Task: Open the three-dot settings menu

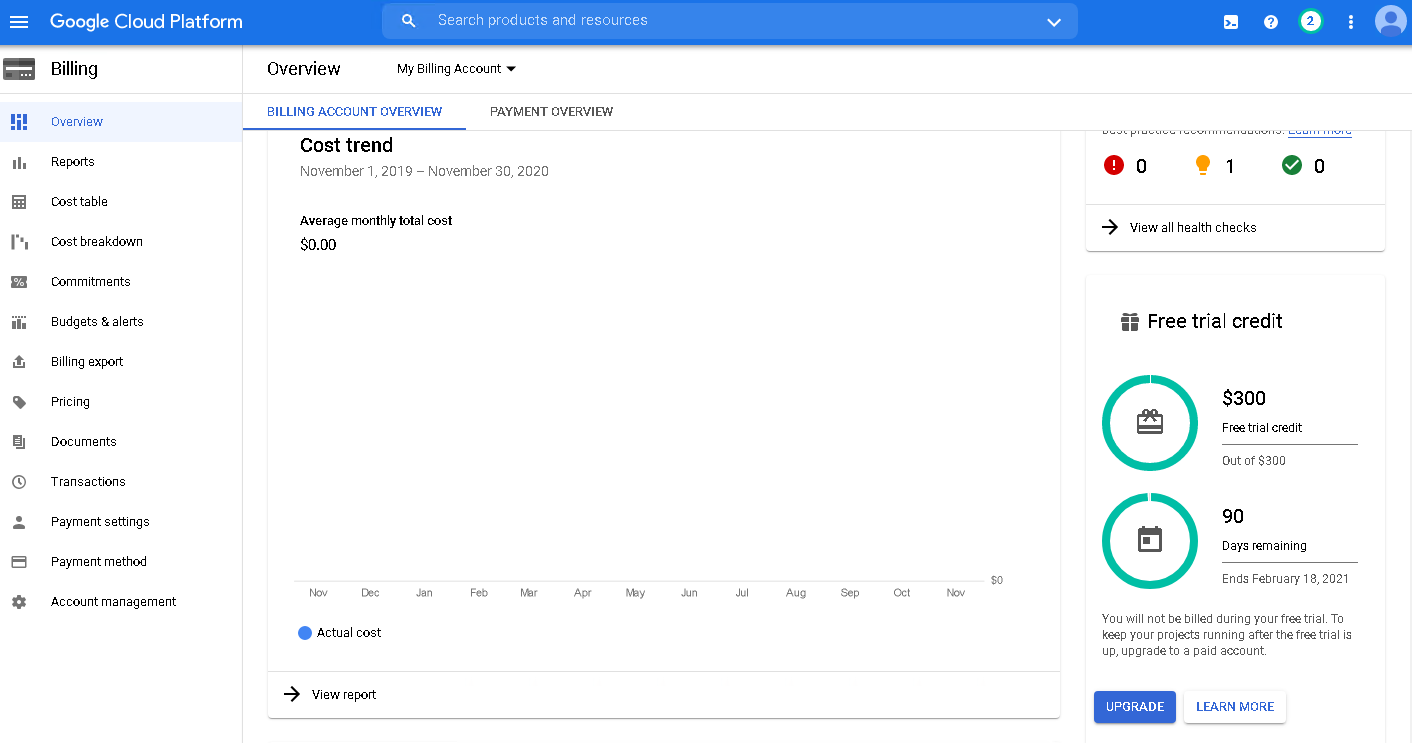Action: click(1351, 22)
